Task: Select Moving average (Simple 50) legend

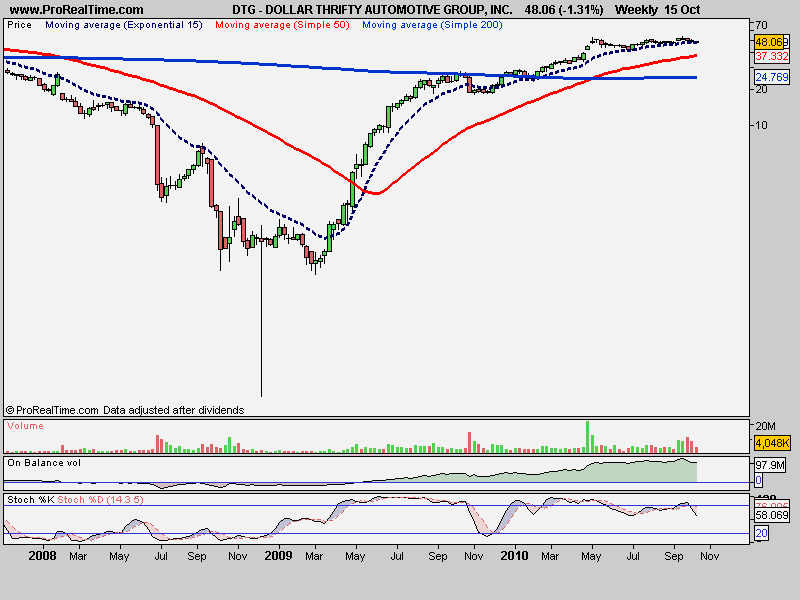Action: (x=282, y=25)
